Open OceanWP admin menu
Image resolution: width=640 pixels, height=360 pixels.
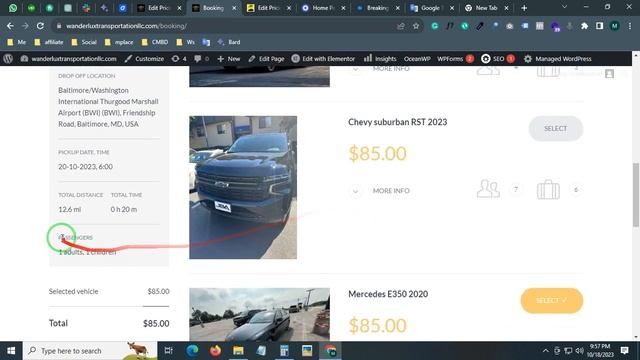417,59
